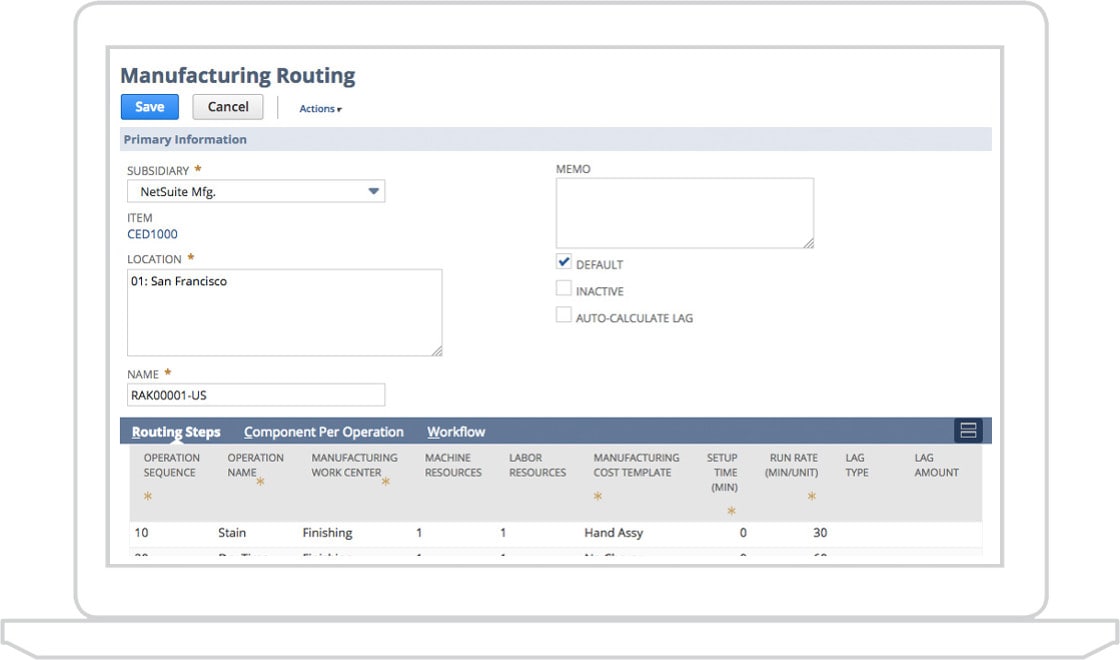Open the Subsidiary NetSuite Mfg. dropdown
The image size is (1120, 660).
click(x=256, y=191)
